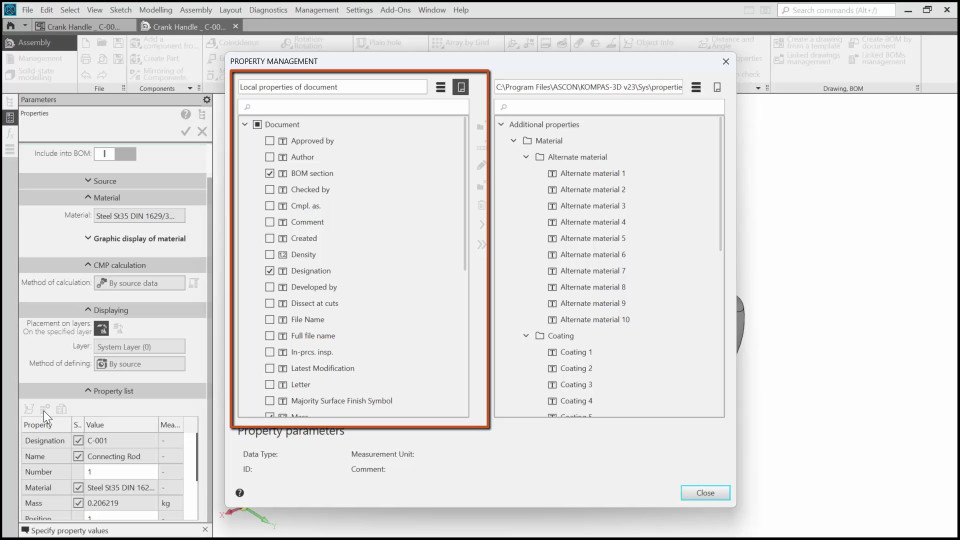This screenshot has width=960, height=540.
Task: Open the Method of calculation dropdown
Action: 139,283
